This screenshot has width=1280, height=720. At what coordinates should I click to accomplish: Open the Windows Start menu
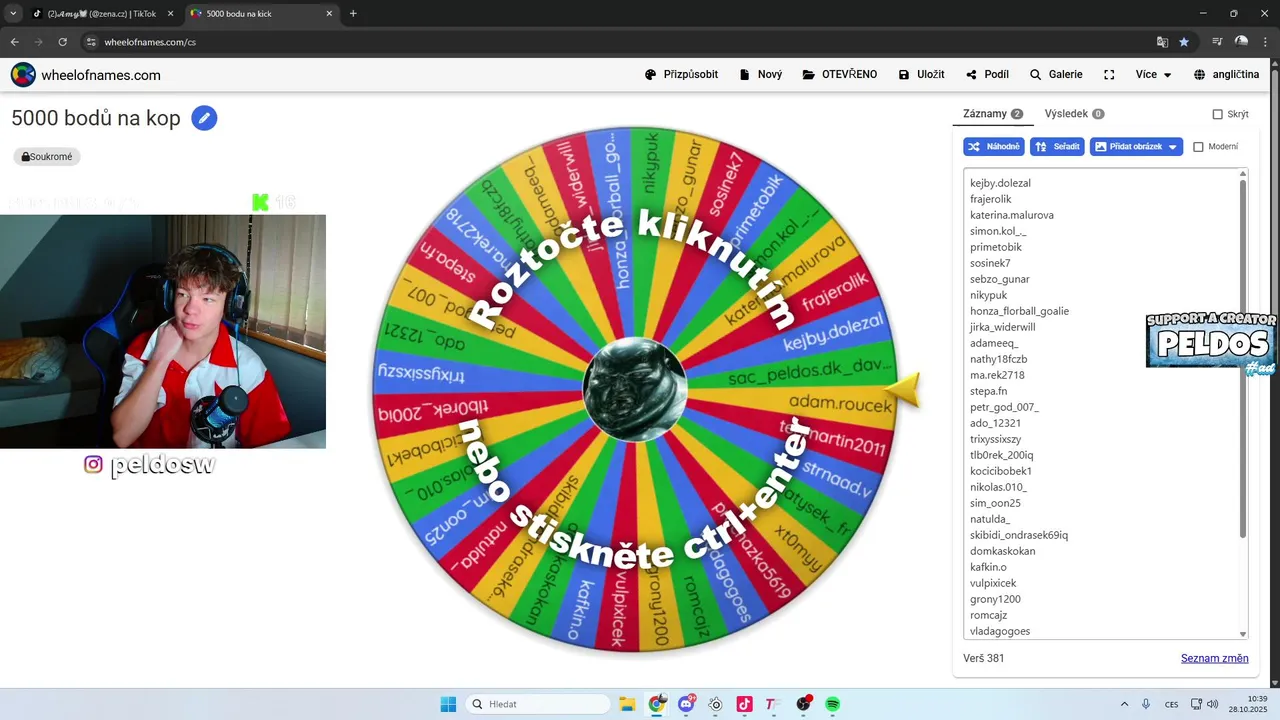[448, 704]
